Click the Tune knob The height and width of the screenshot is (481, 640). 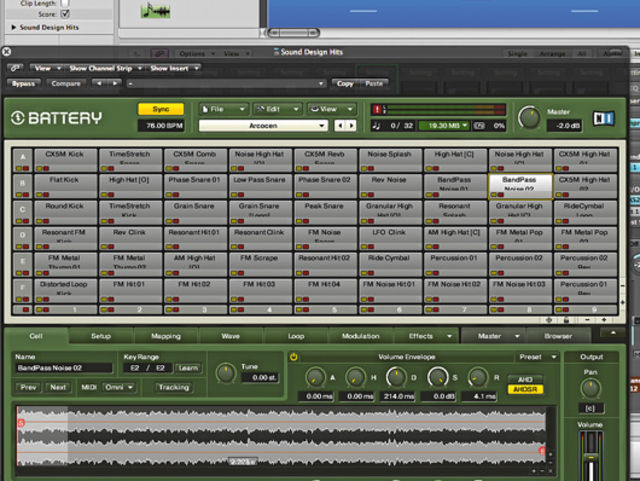[x=226, y=372]
